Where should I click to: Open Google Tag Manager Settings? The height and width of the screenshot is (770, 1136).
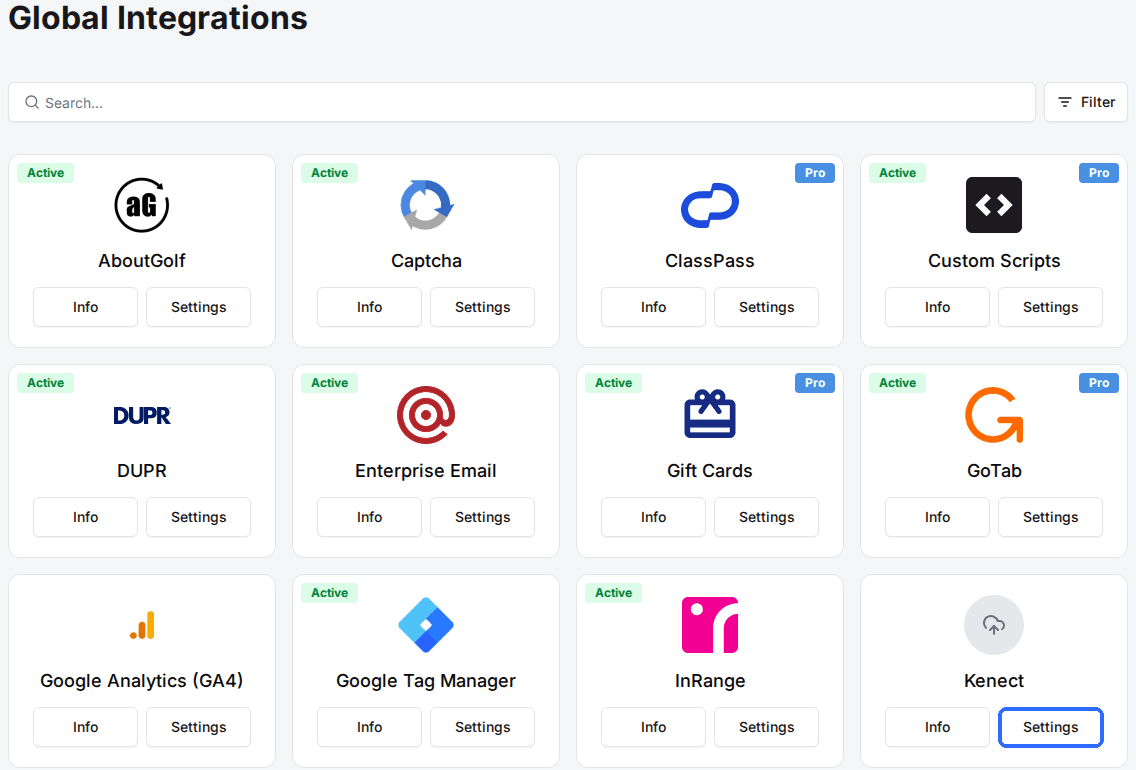click(x=483, y=727)
